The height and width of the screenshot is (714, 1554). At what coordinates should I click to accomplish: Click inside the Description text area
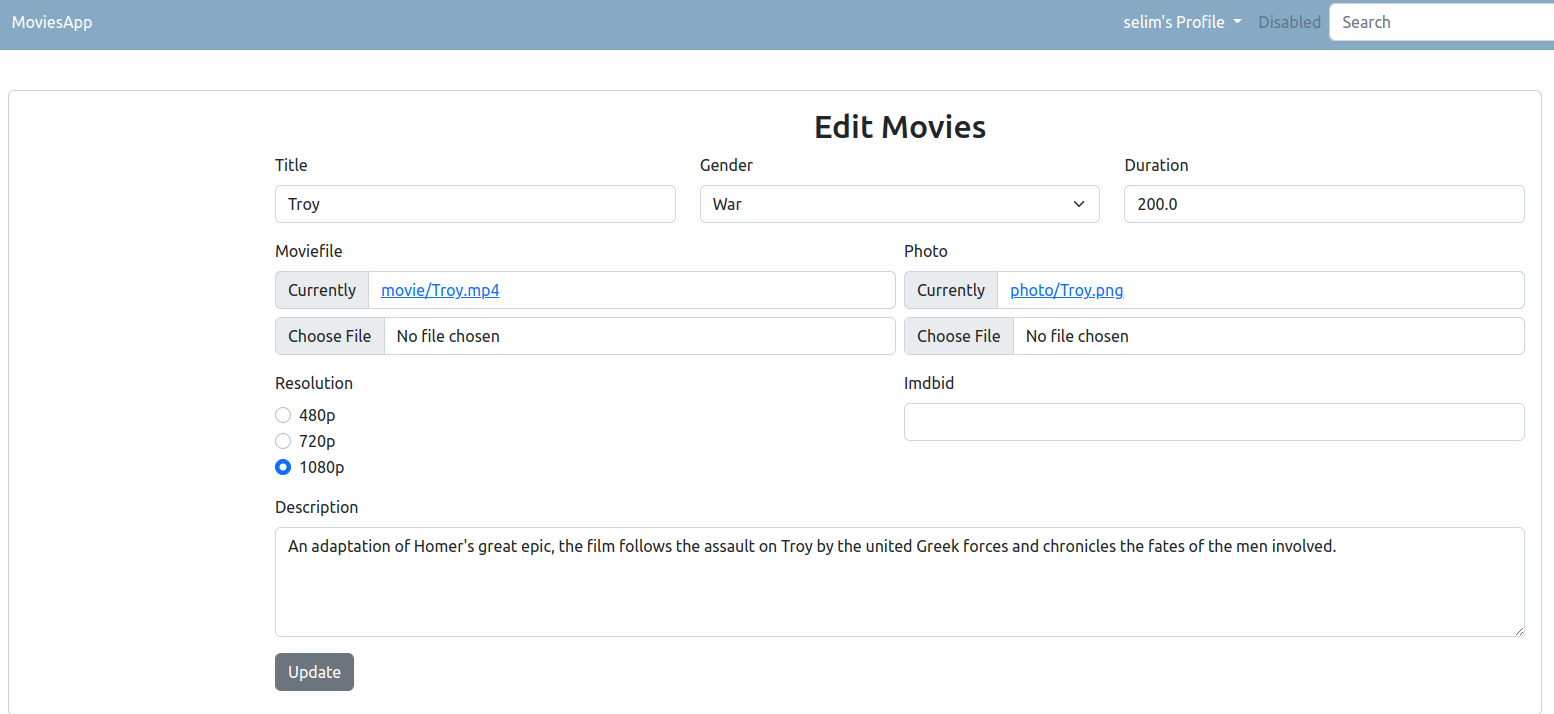(x=899, y=582)
